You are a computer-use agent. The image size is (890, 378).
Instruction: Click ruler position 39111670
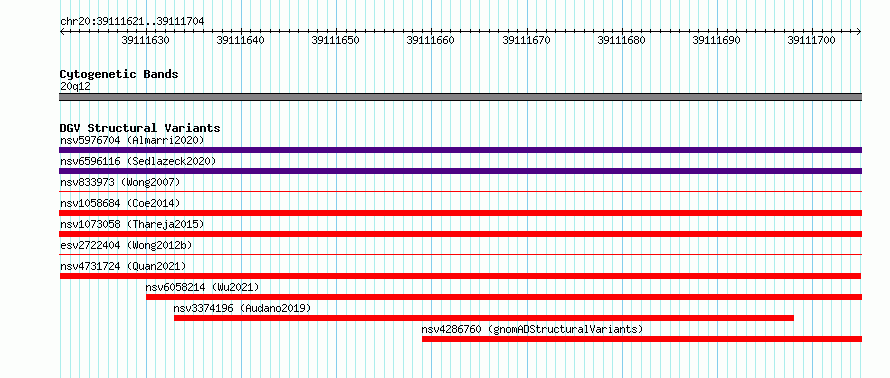click(x=526, y=40)
